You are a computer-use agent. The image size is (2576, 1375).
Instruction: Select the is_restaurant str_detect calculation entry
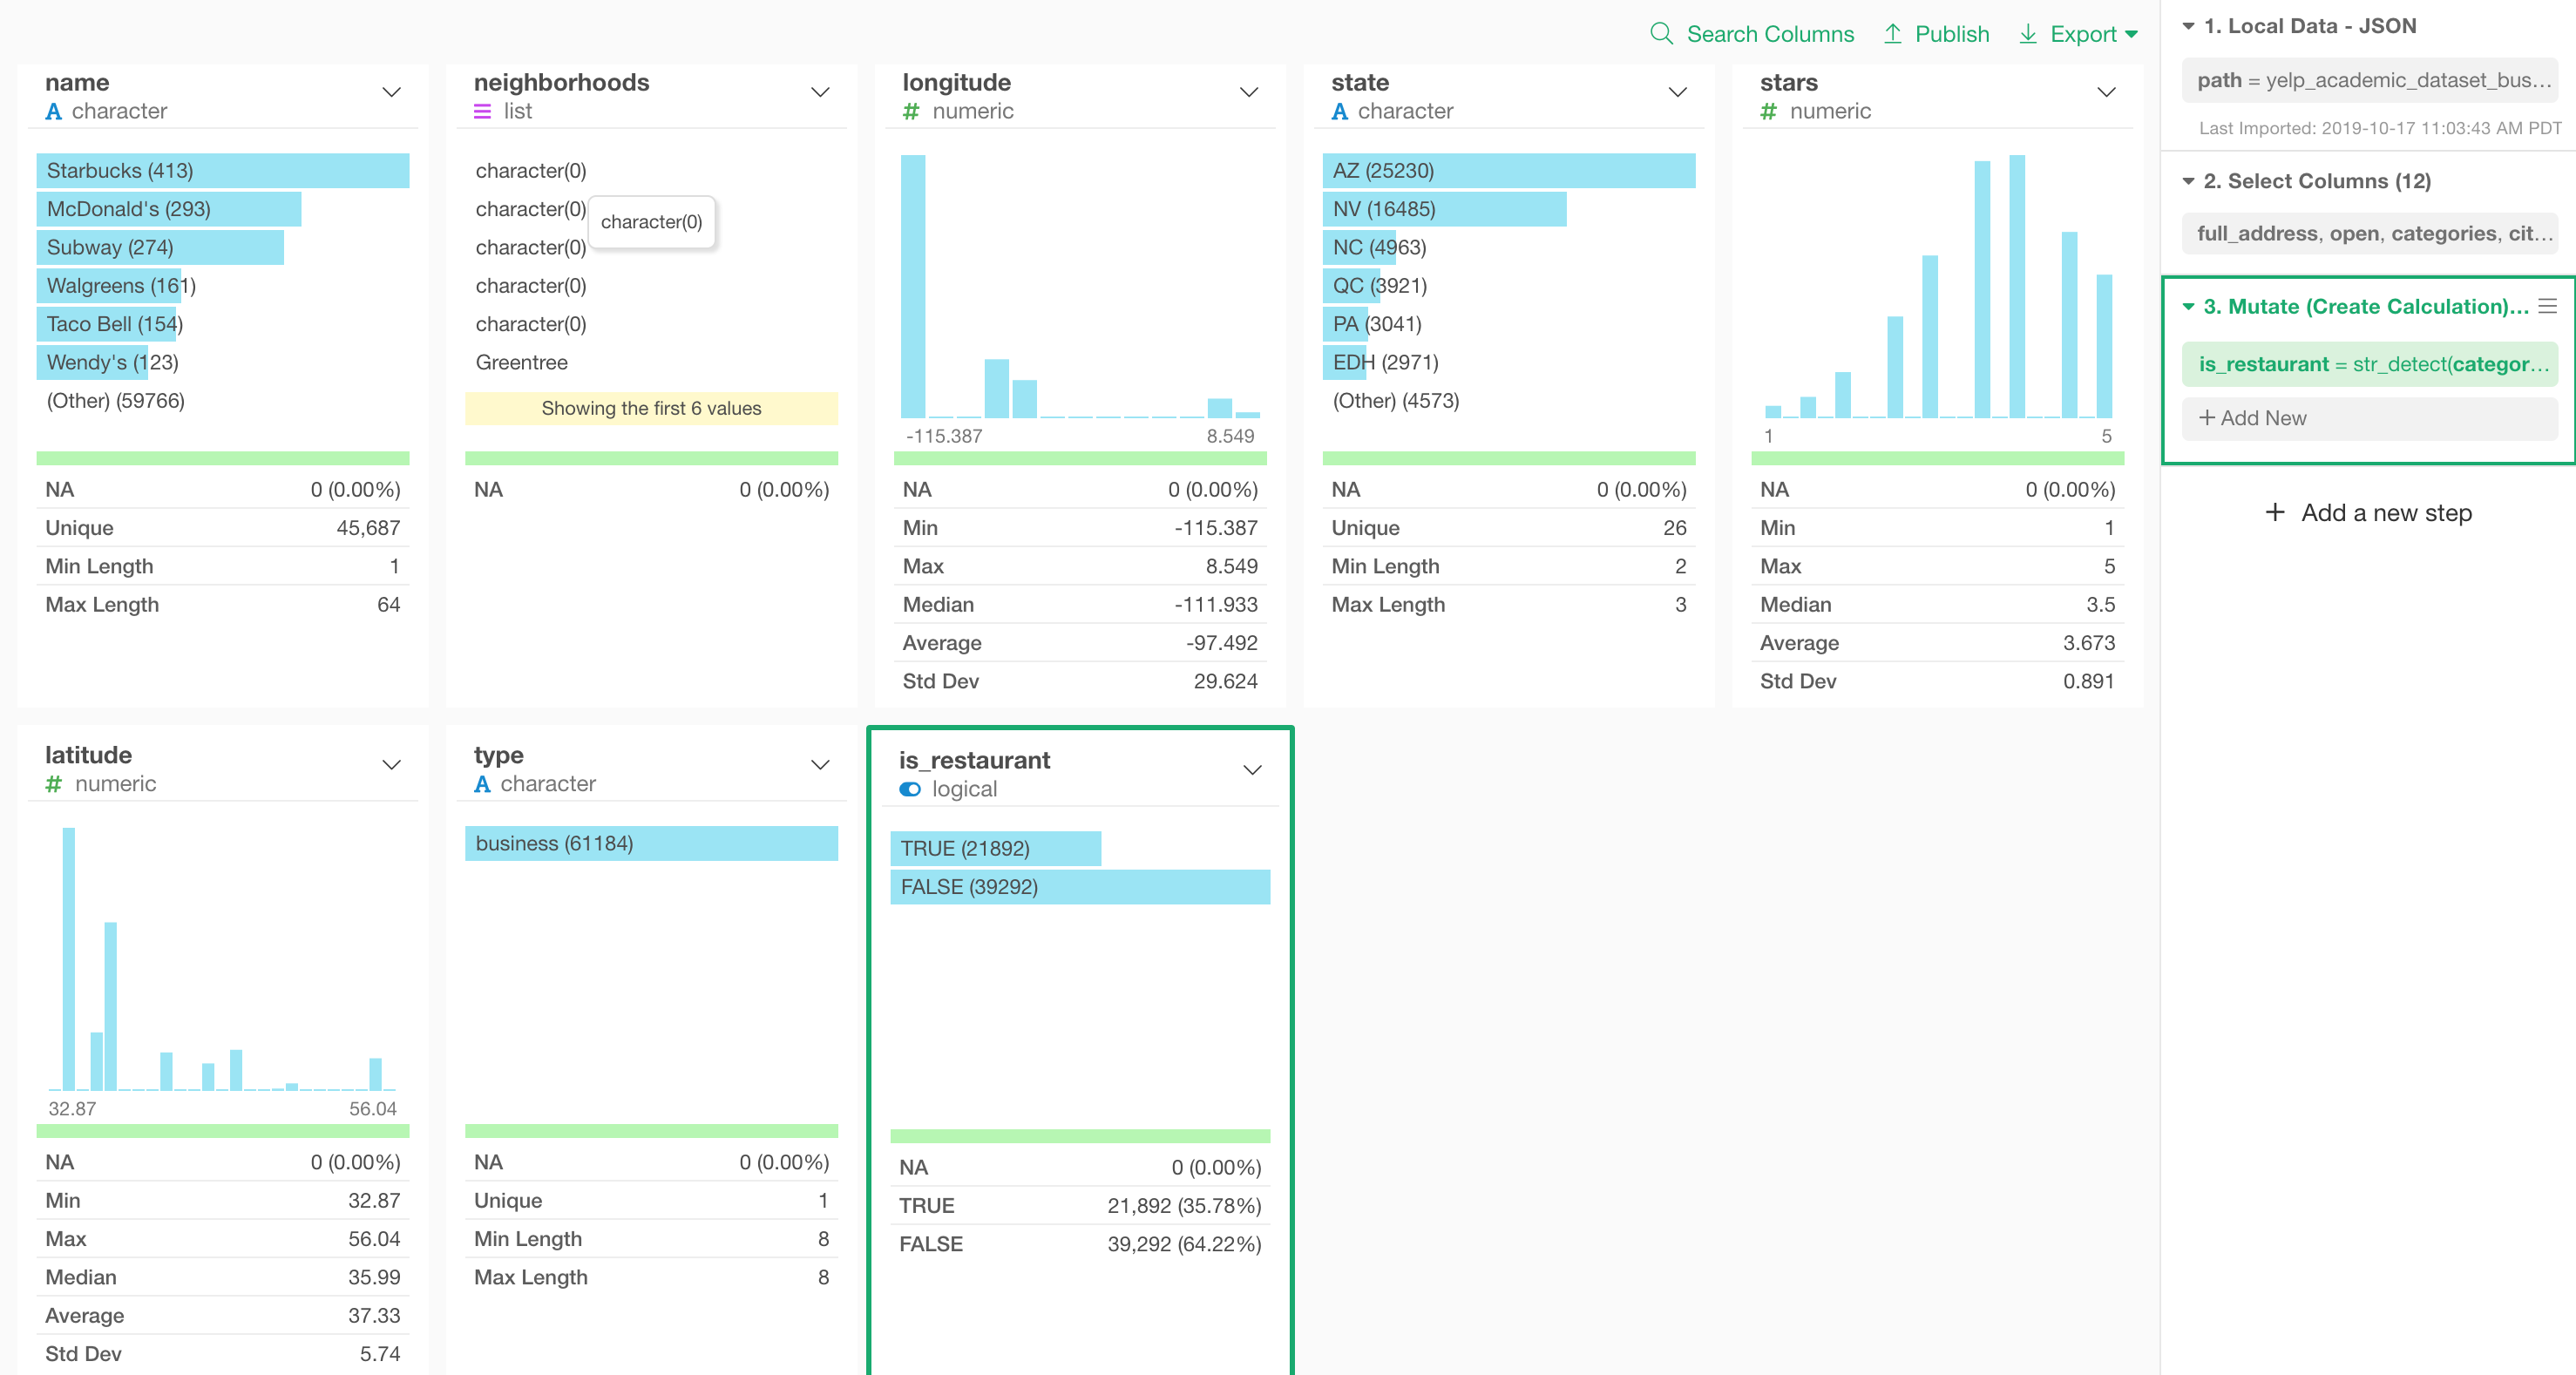coord(2370,364)
